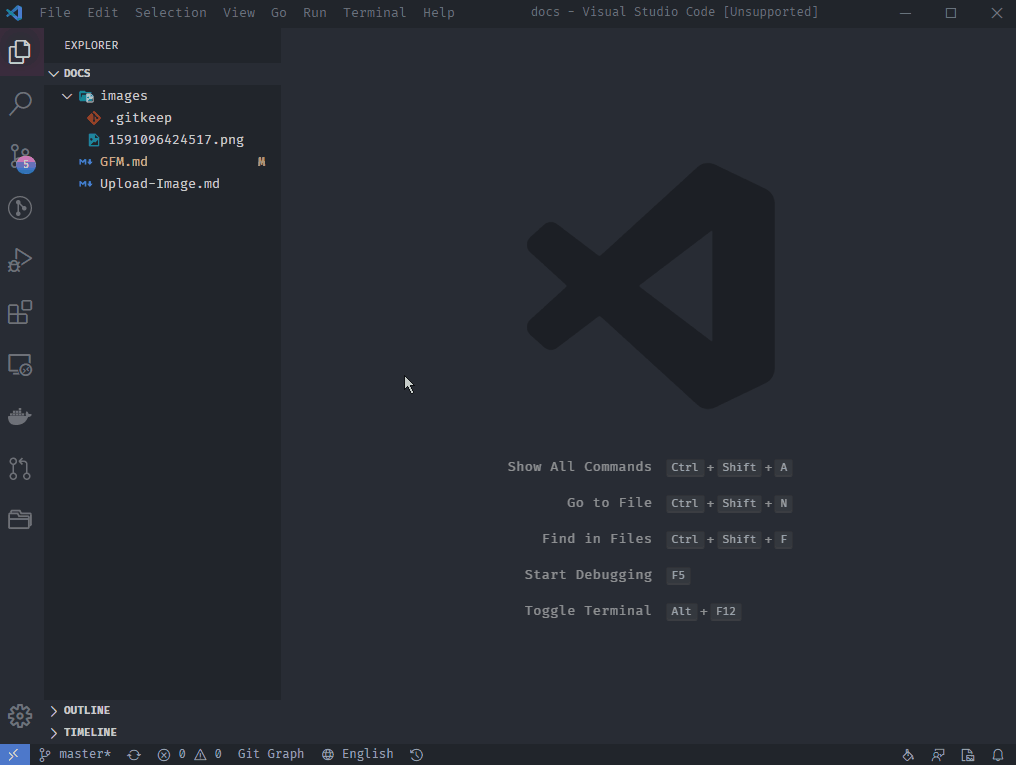Open the File menu
This screenshot has width=1016, height=765.
click(x=55, y=12)
